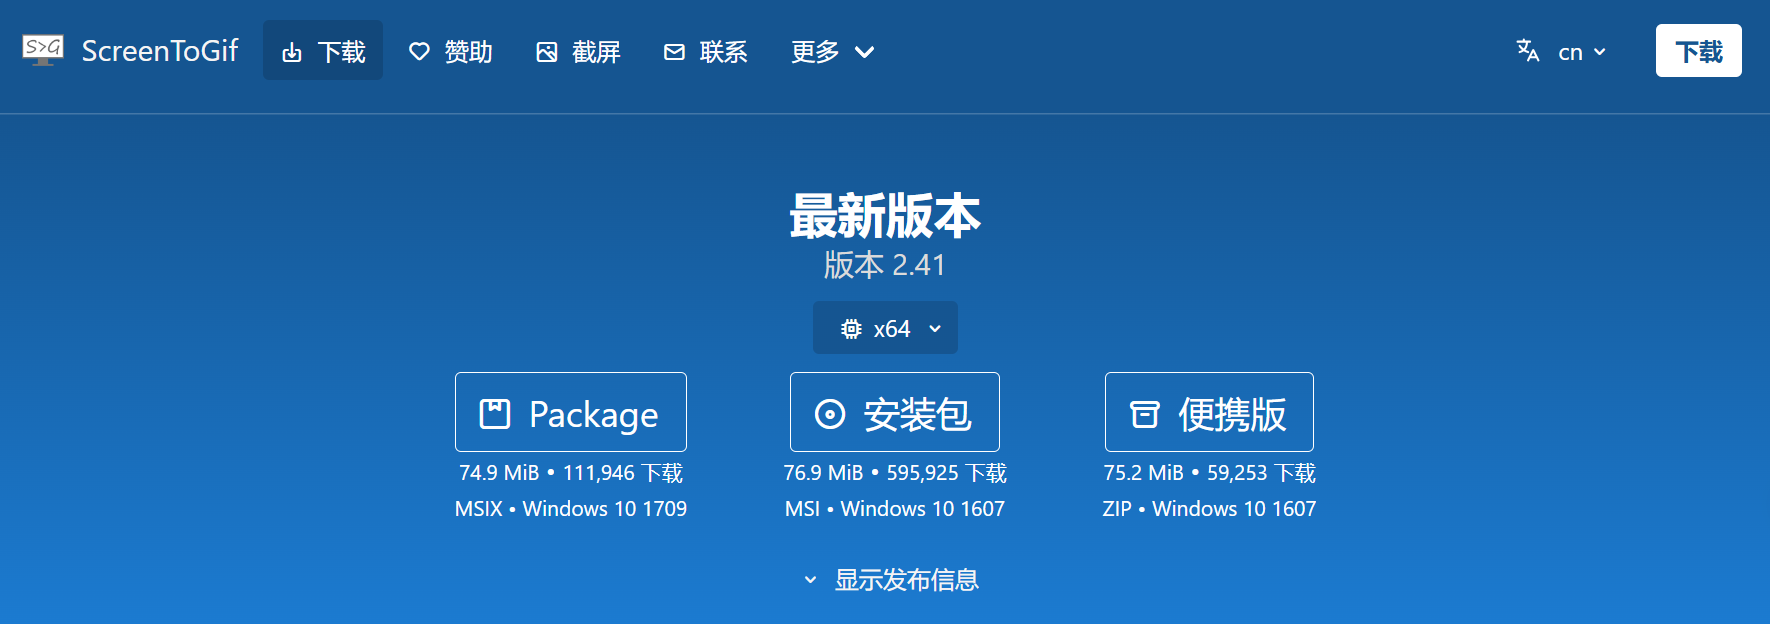Click the 版本 2.41 text

[x=885, y=265]
